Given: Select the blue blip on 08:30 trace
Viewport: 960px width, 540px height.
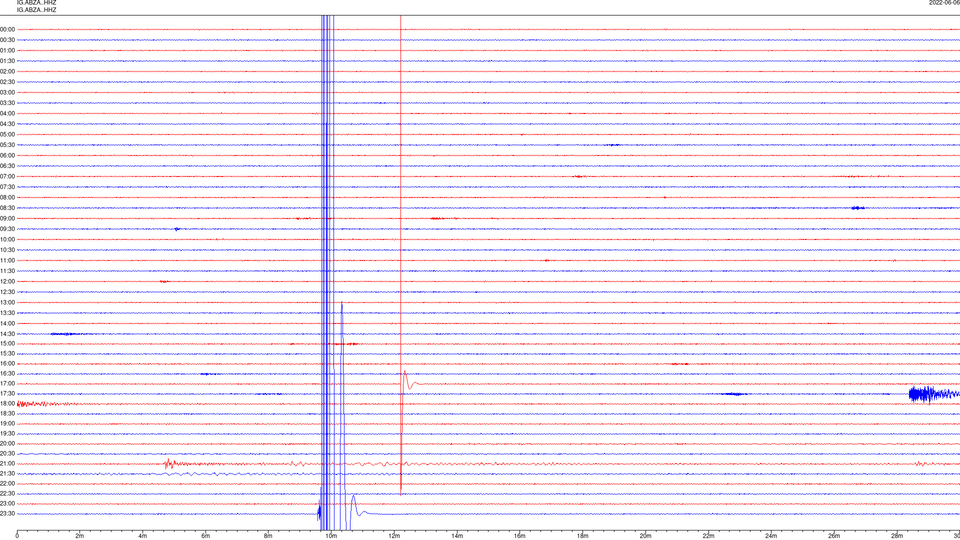Looking at the screenshot, I should pos(858,208).
